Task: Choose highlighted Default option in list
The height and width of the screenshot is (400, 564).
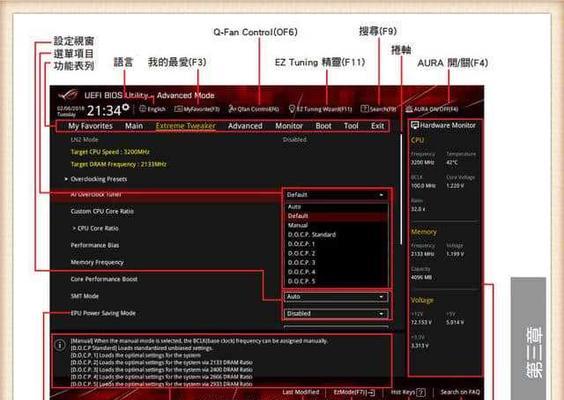Action: (x=336, y=216)
